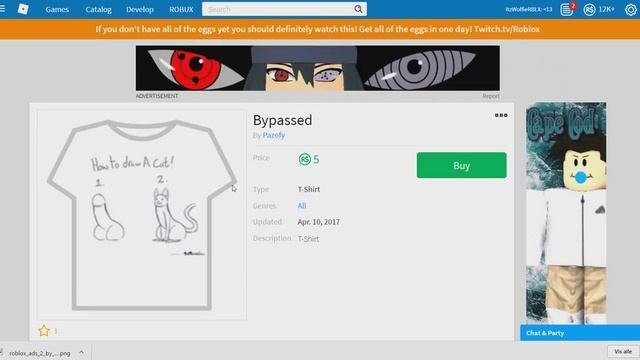This screenshot has width=640, height=360.
Task: Open the Develop page
Action: (140, 9)
